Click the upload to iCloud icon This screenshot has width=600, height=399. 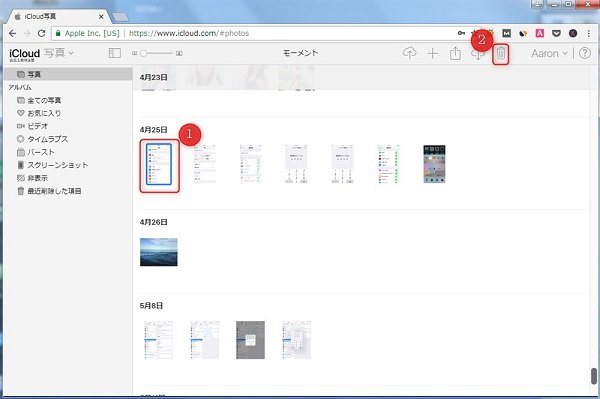pyautogui.click(x=409, y=53)
